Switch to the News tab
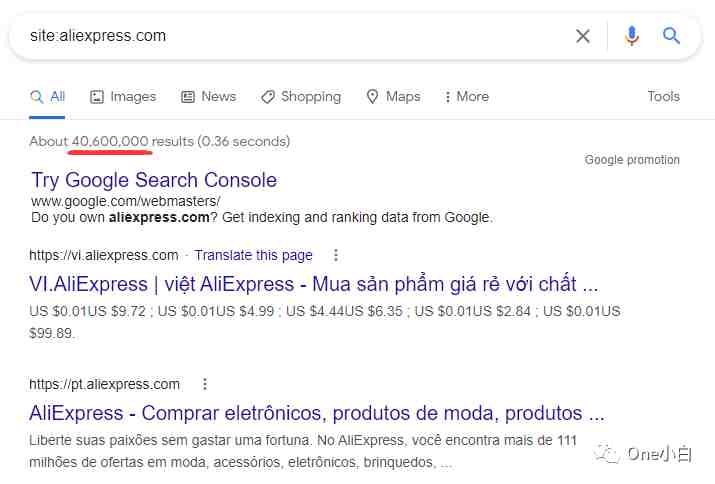715x484 pixels. 208,97
